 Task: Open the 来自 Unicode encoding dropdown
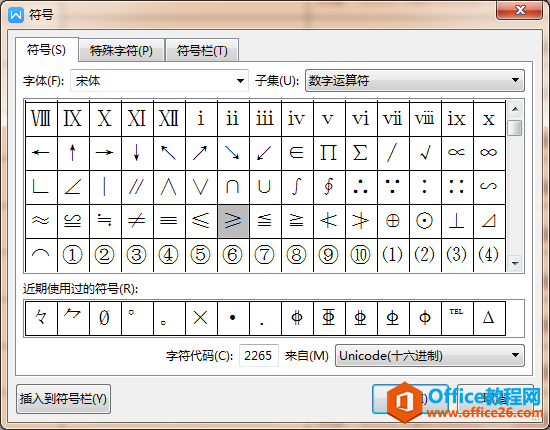click(430, 356)
